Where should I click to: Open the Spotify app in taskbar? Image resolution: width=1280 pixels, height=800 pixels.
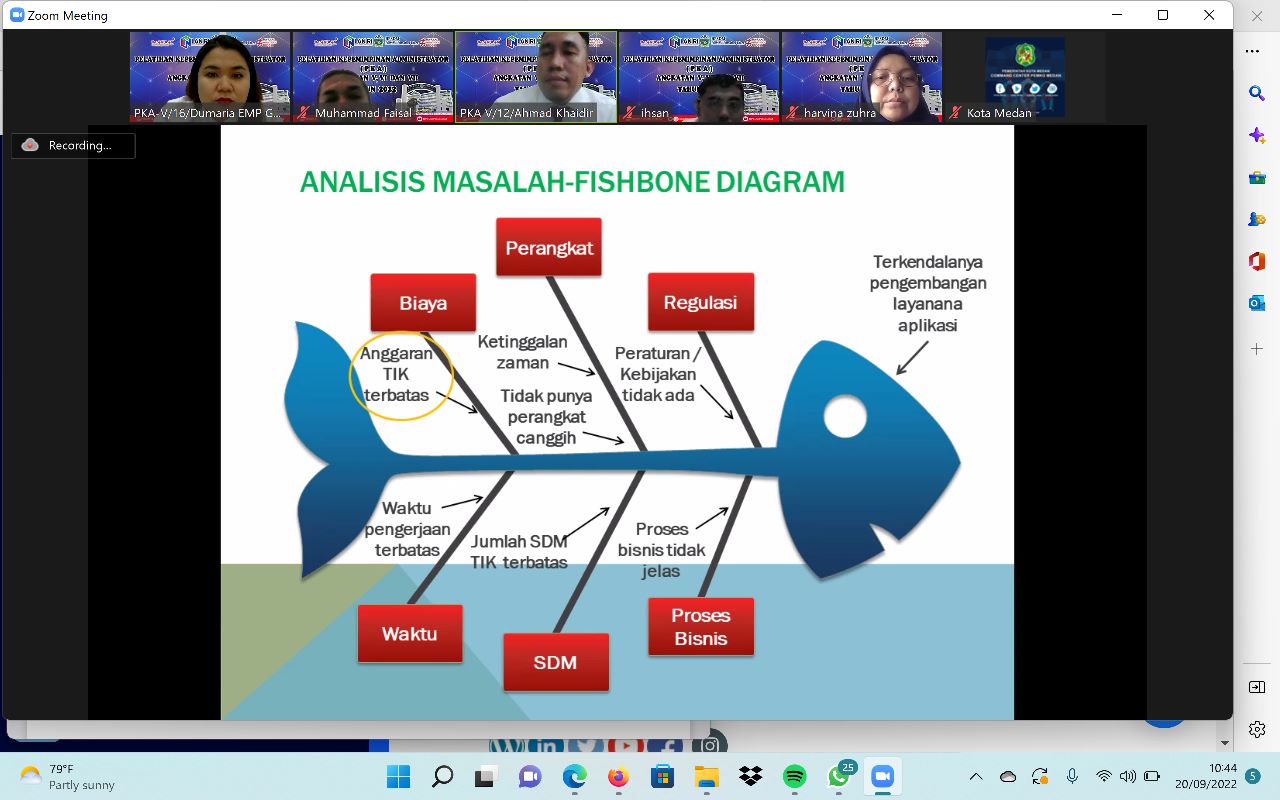click(795, 776)
